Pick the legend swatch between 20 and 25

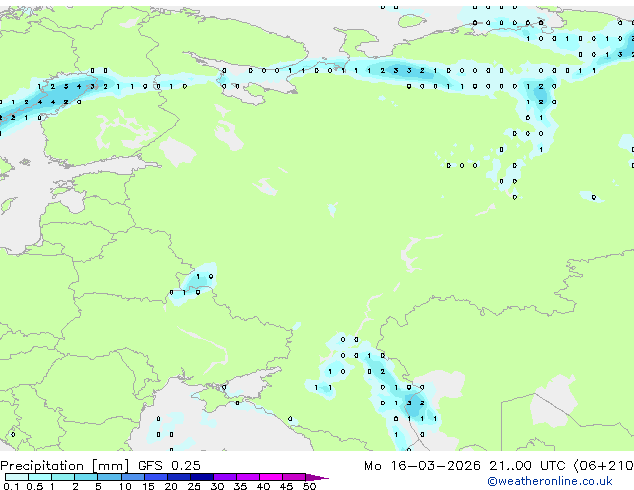click(179, 477)
